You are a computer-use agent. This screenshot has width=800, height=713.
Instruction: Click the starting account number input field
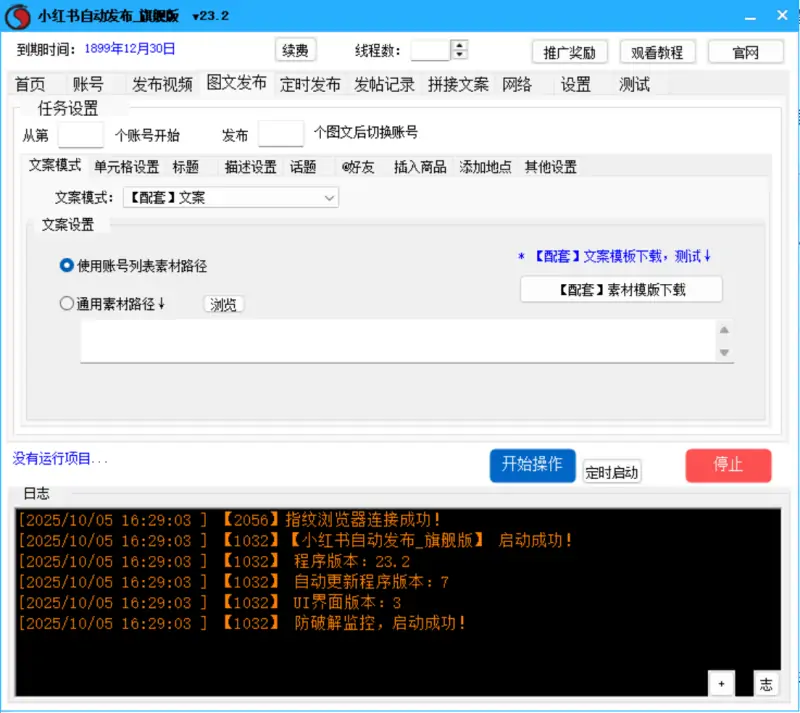tap(81, 134)
